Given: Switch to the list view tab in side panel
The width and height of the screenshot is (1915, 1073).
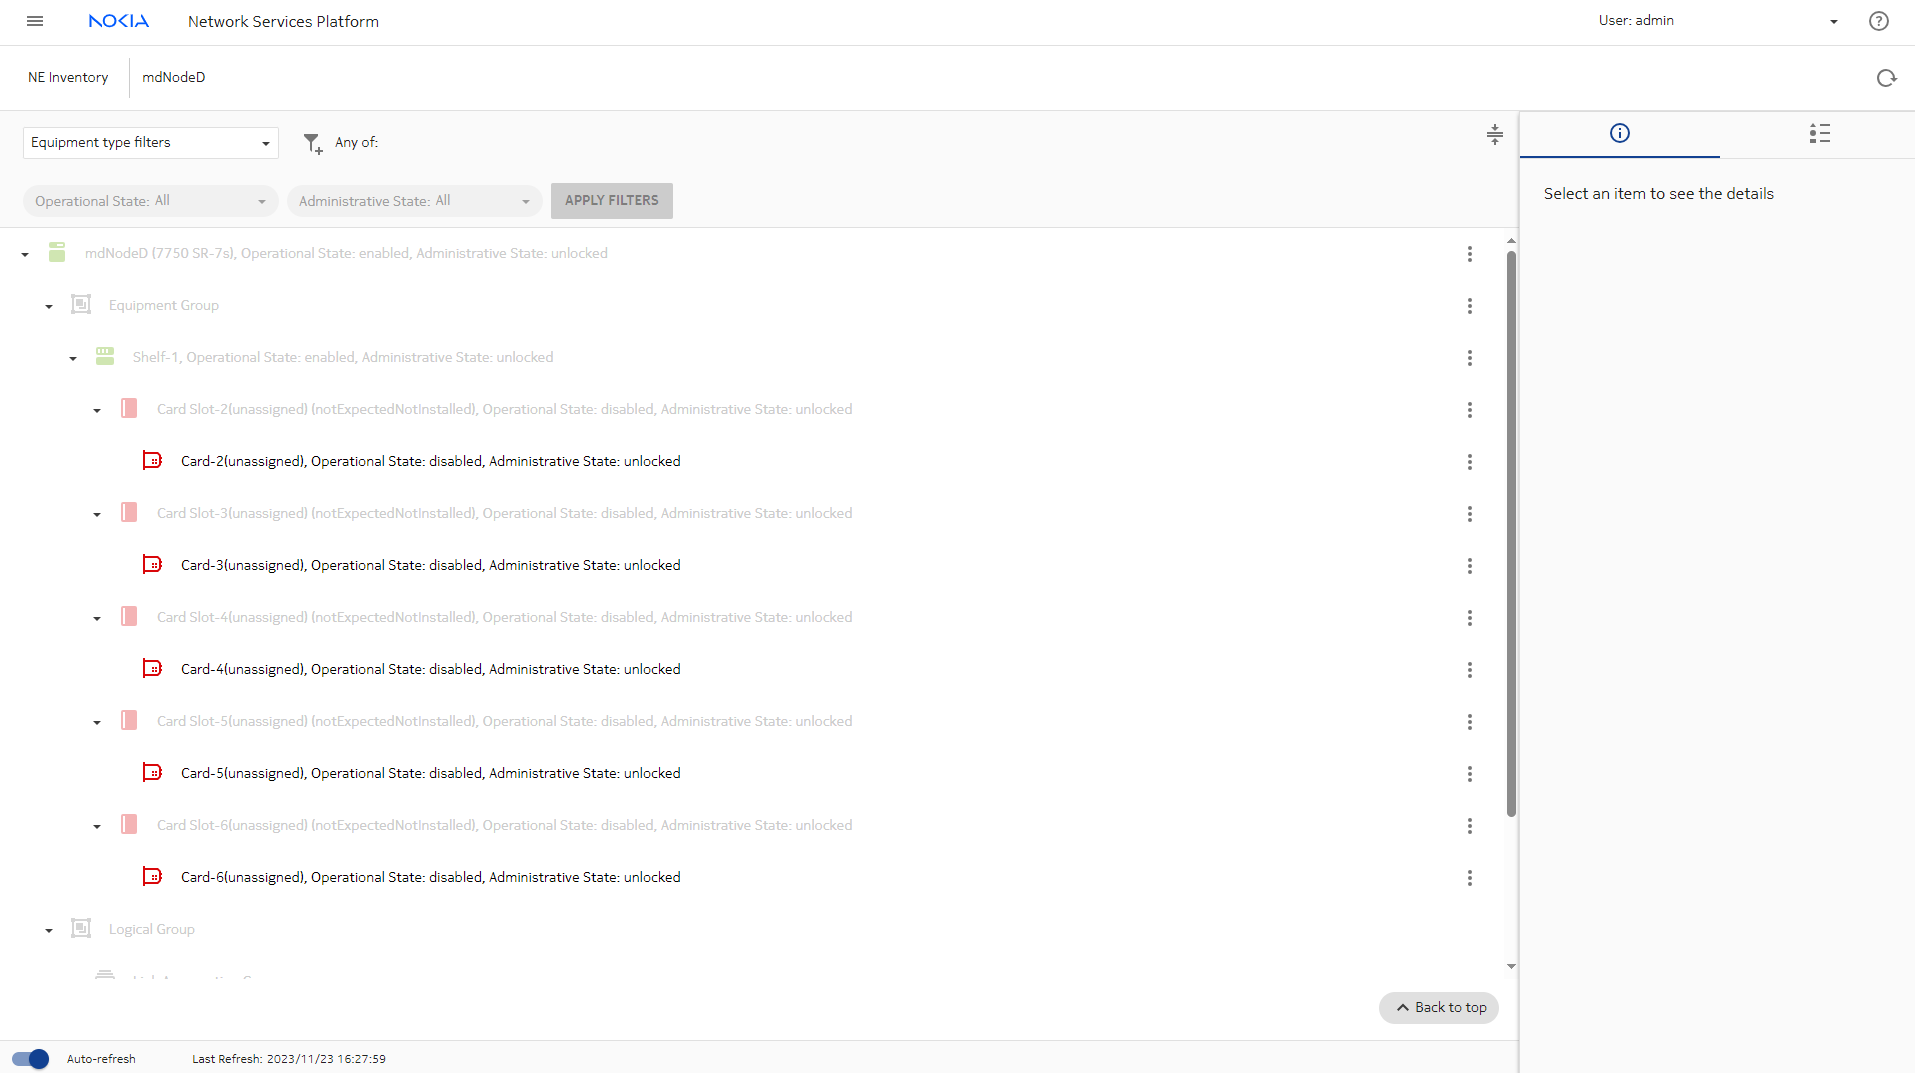Looking at the screenshot, I should [1819, 134].
